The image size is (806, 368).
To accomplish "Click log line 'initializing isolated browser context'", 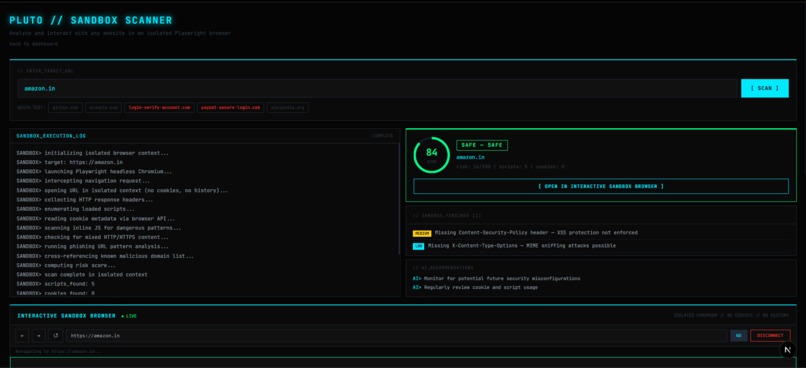I will point(92,153).
